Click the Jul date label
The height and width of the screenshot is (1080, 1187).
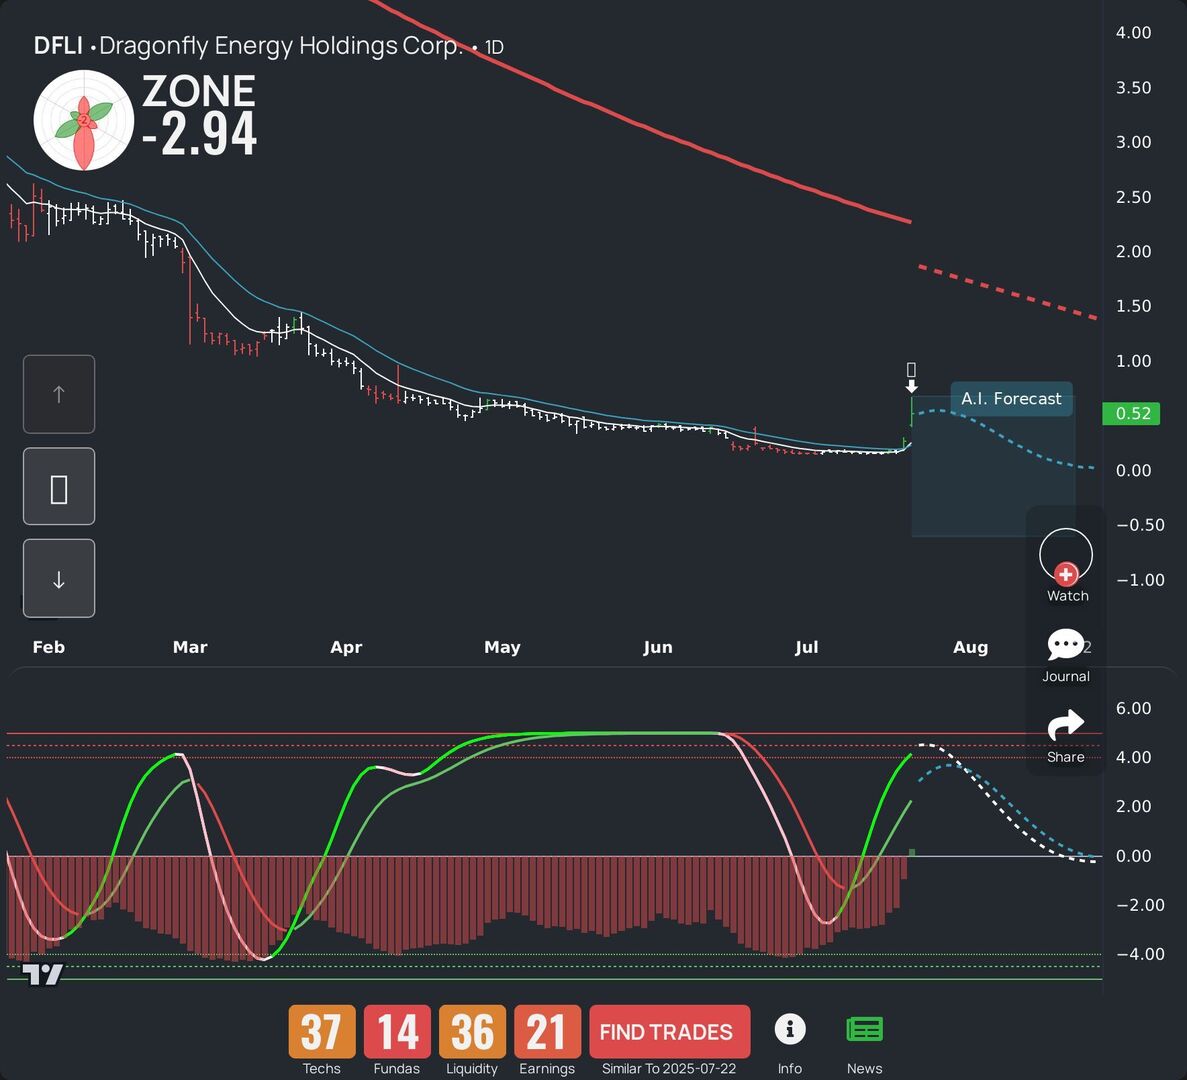(806, 647)
